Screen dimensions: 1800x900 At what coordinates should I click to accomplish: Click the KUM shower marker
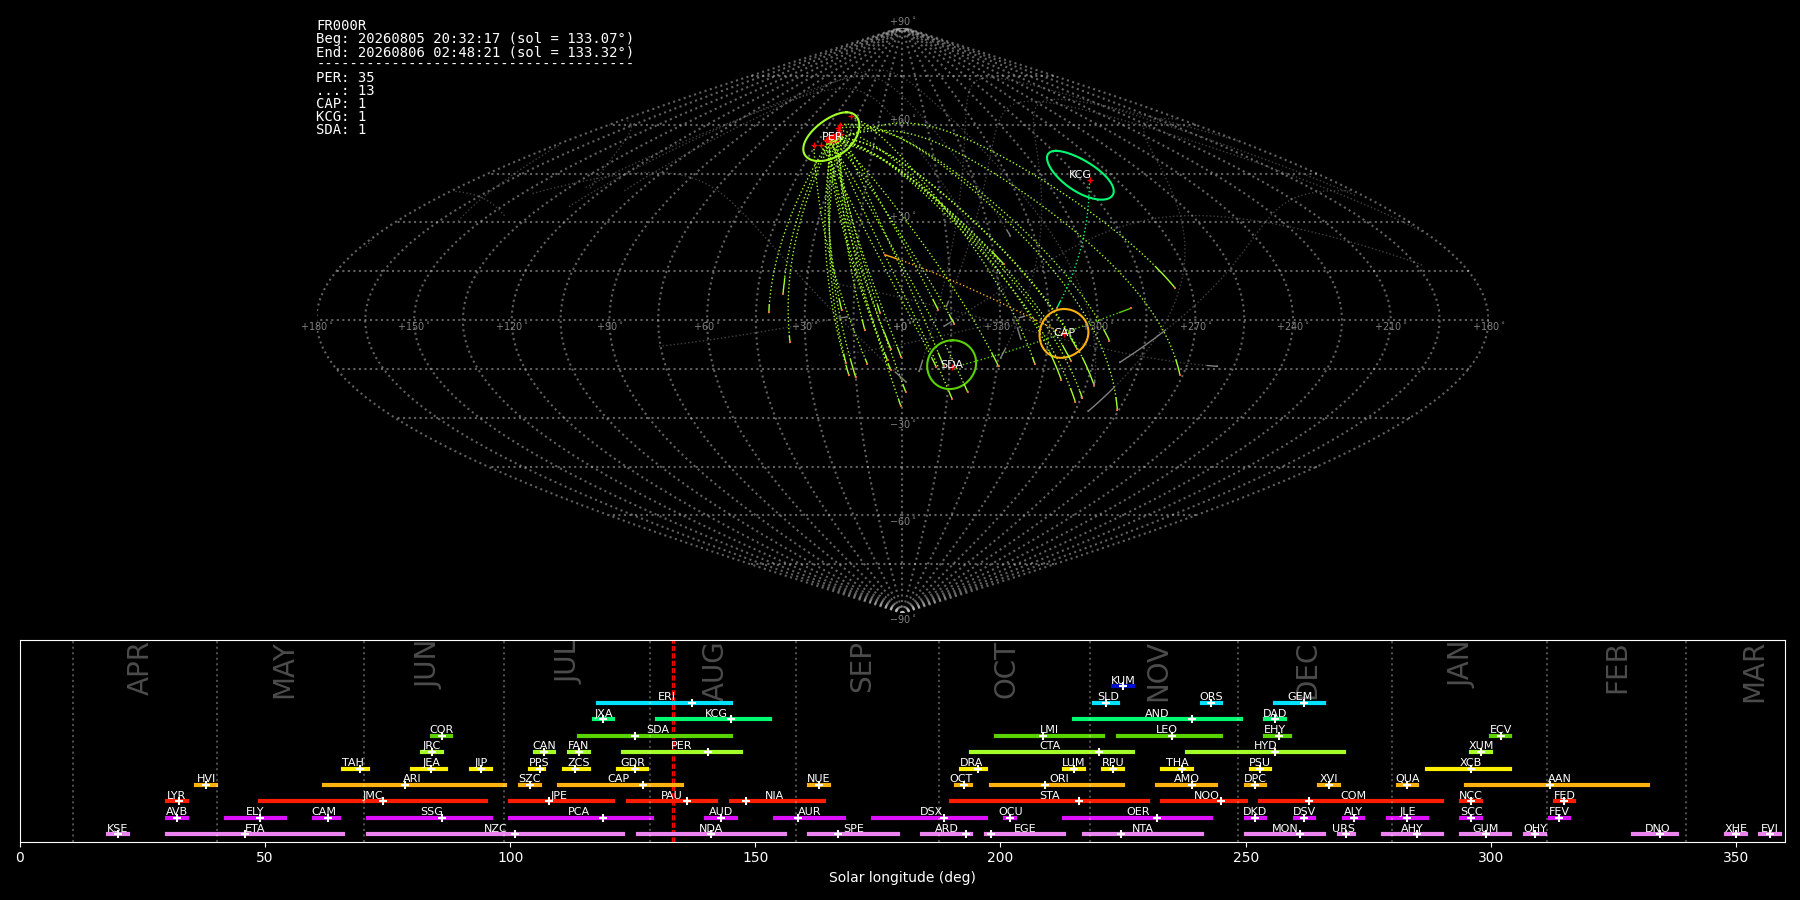(1122, 686)
